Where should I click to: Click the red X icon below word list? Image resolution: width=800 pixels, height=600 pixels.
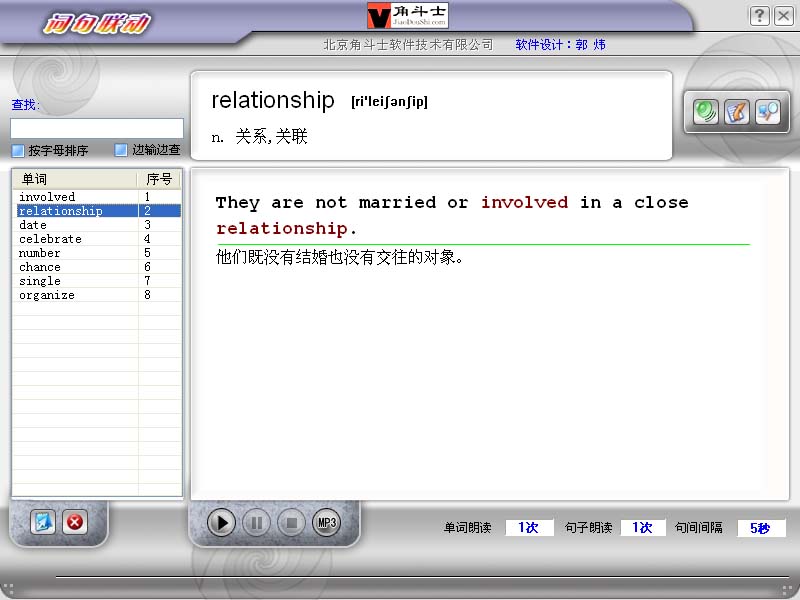tap(75, 522)
